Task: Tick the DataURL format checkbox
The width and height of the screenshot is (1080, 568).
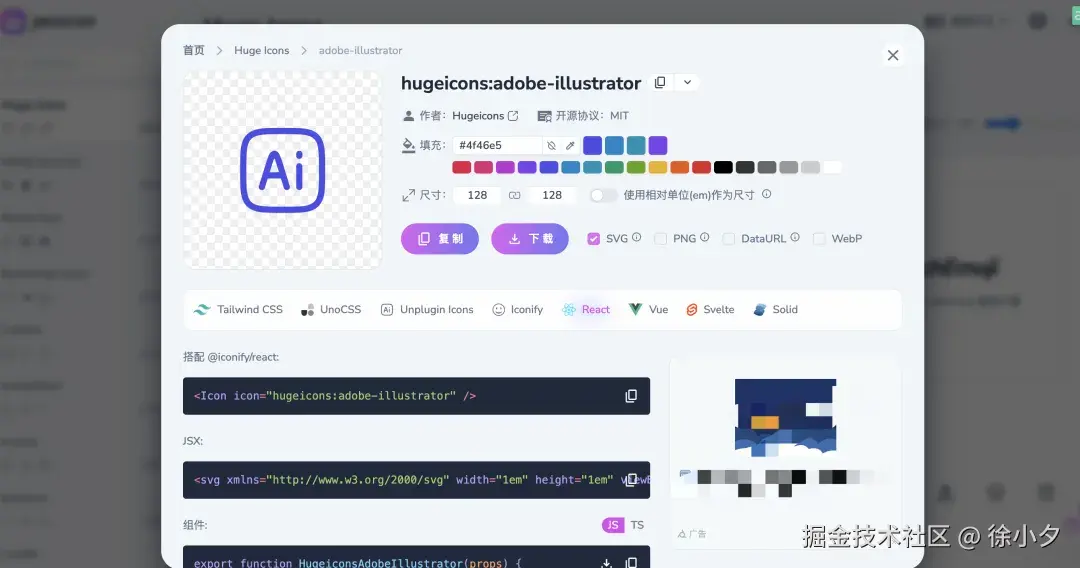Action: (x=729, y=239)
